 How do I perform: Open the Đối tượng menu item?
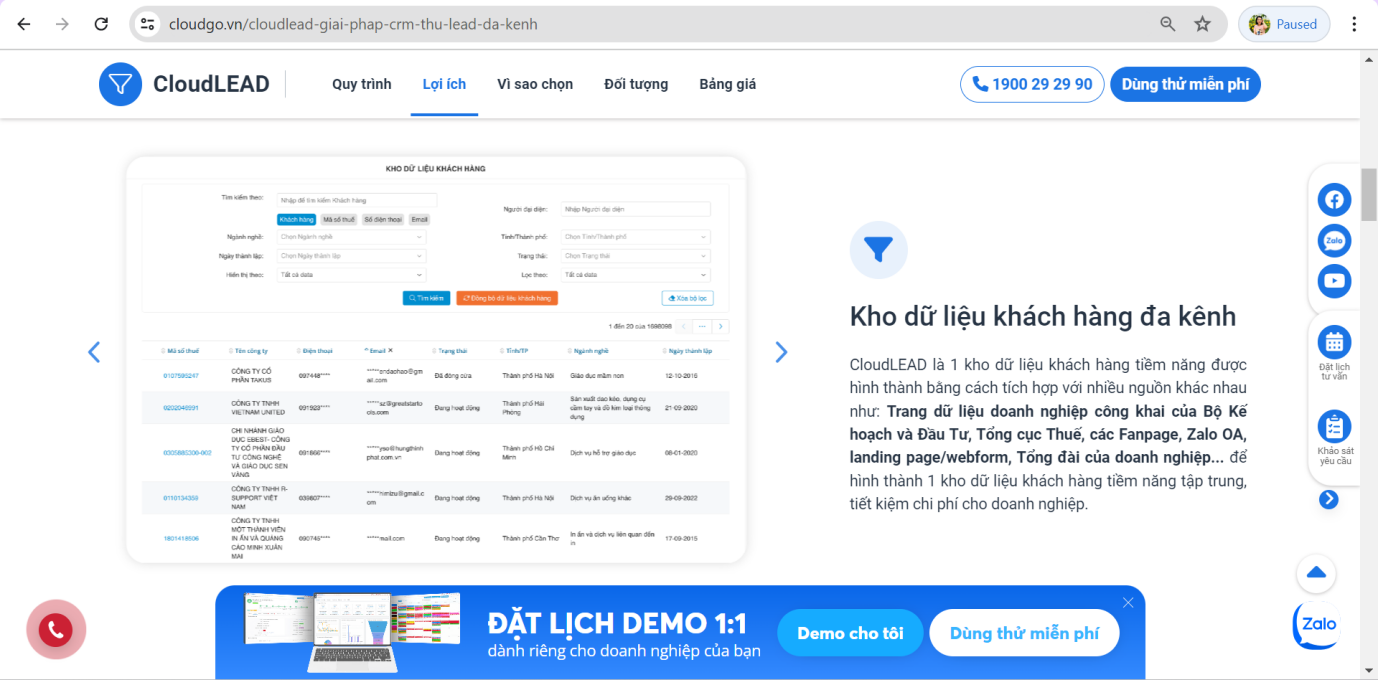(x=636, y=84)
